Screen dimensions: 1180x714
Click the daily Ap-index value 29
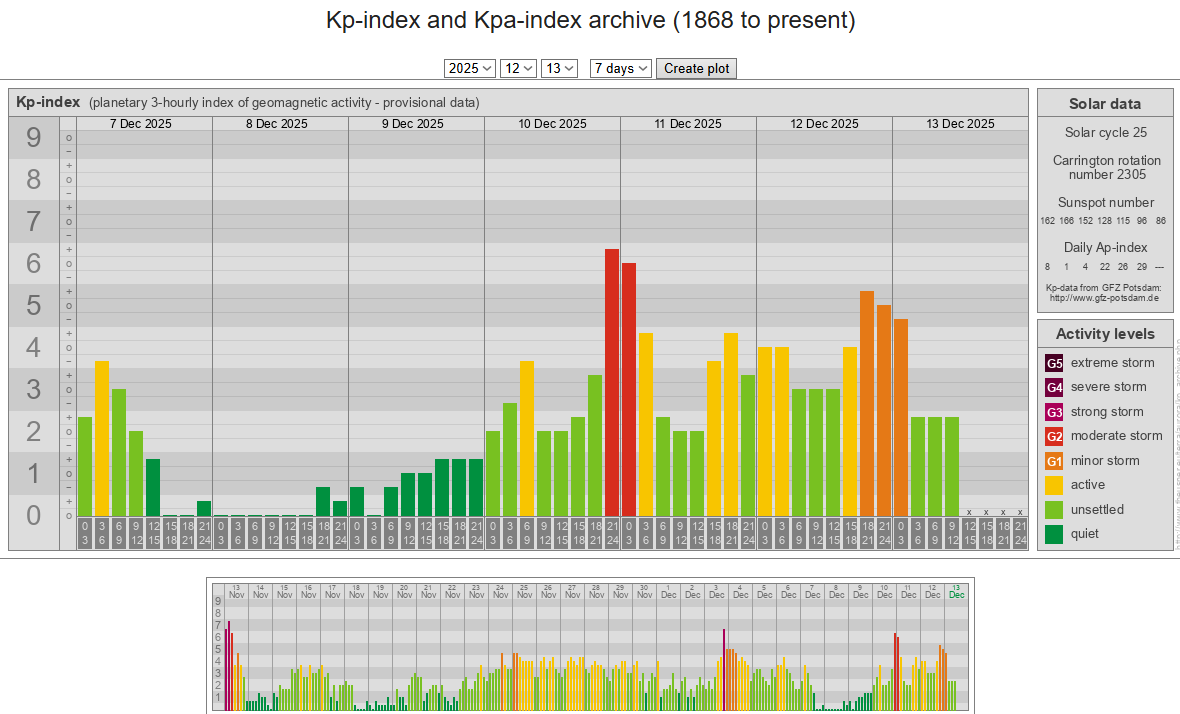[1142, 267]
